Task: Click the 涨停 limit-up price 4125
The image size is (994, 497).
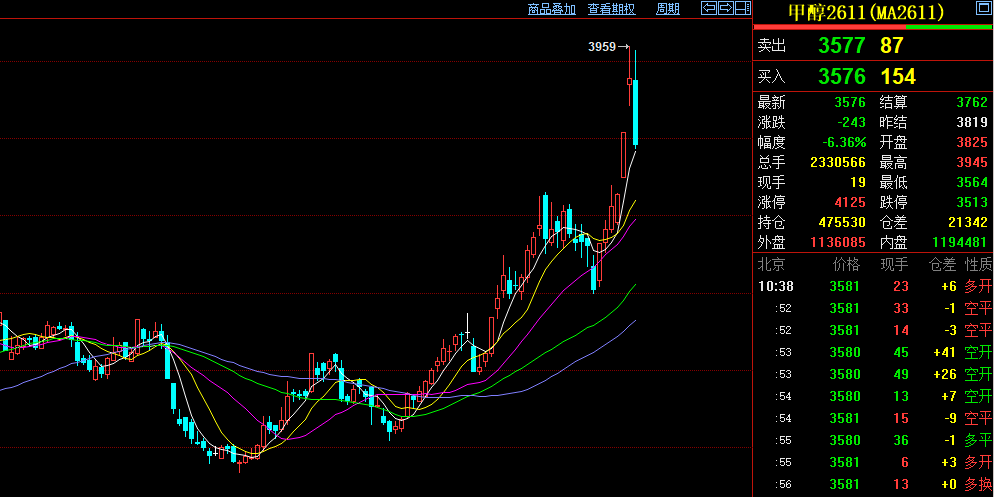Action: pos(849,203)
